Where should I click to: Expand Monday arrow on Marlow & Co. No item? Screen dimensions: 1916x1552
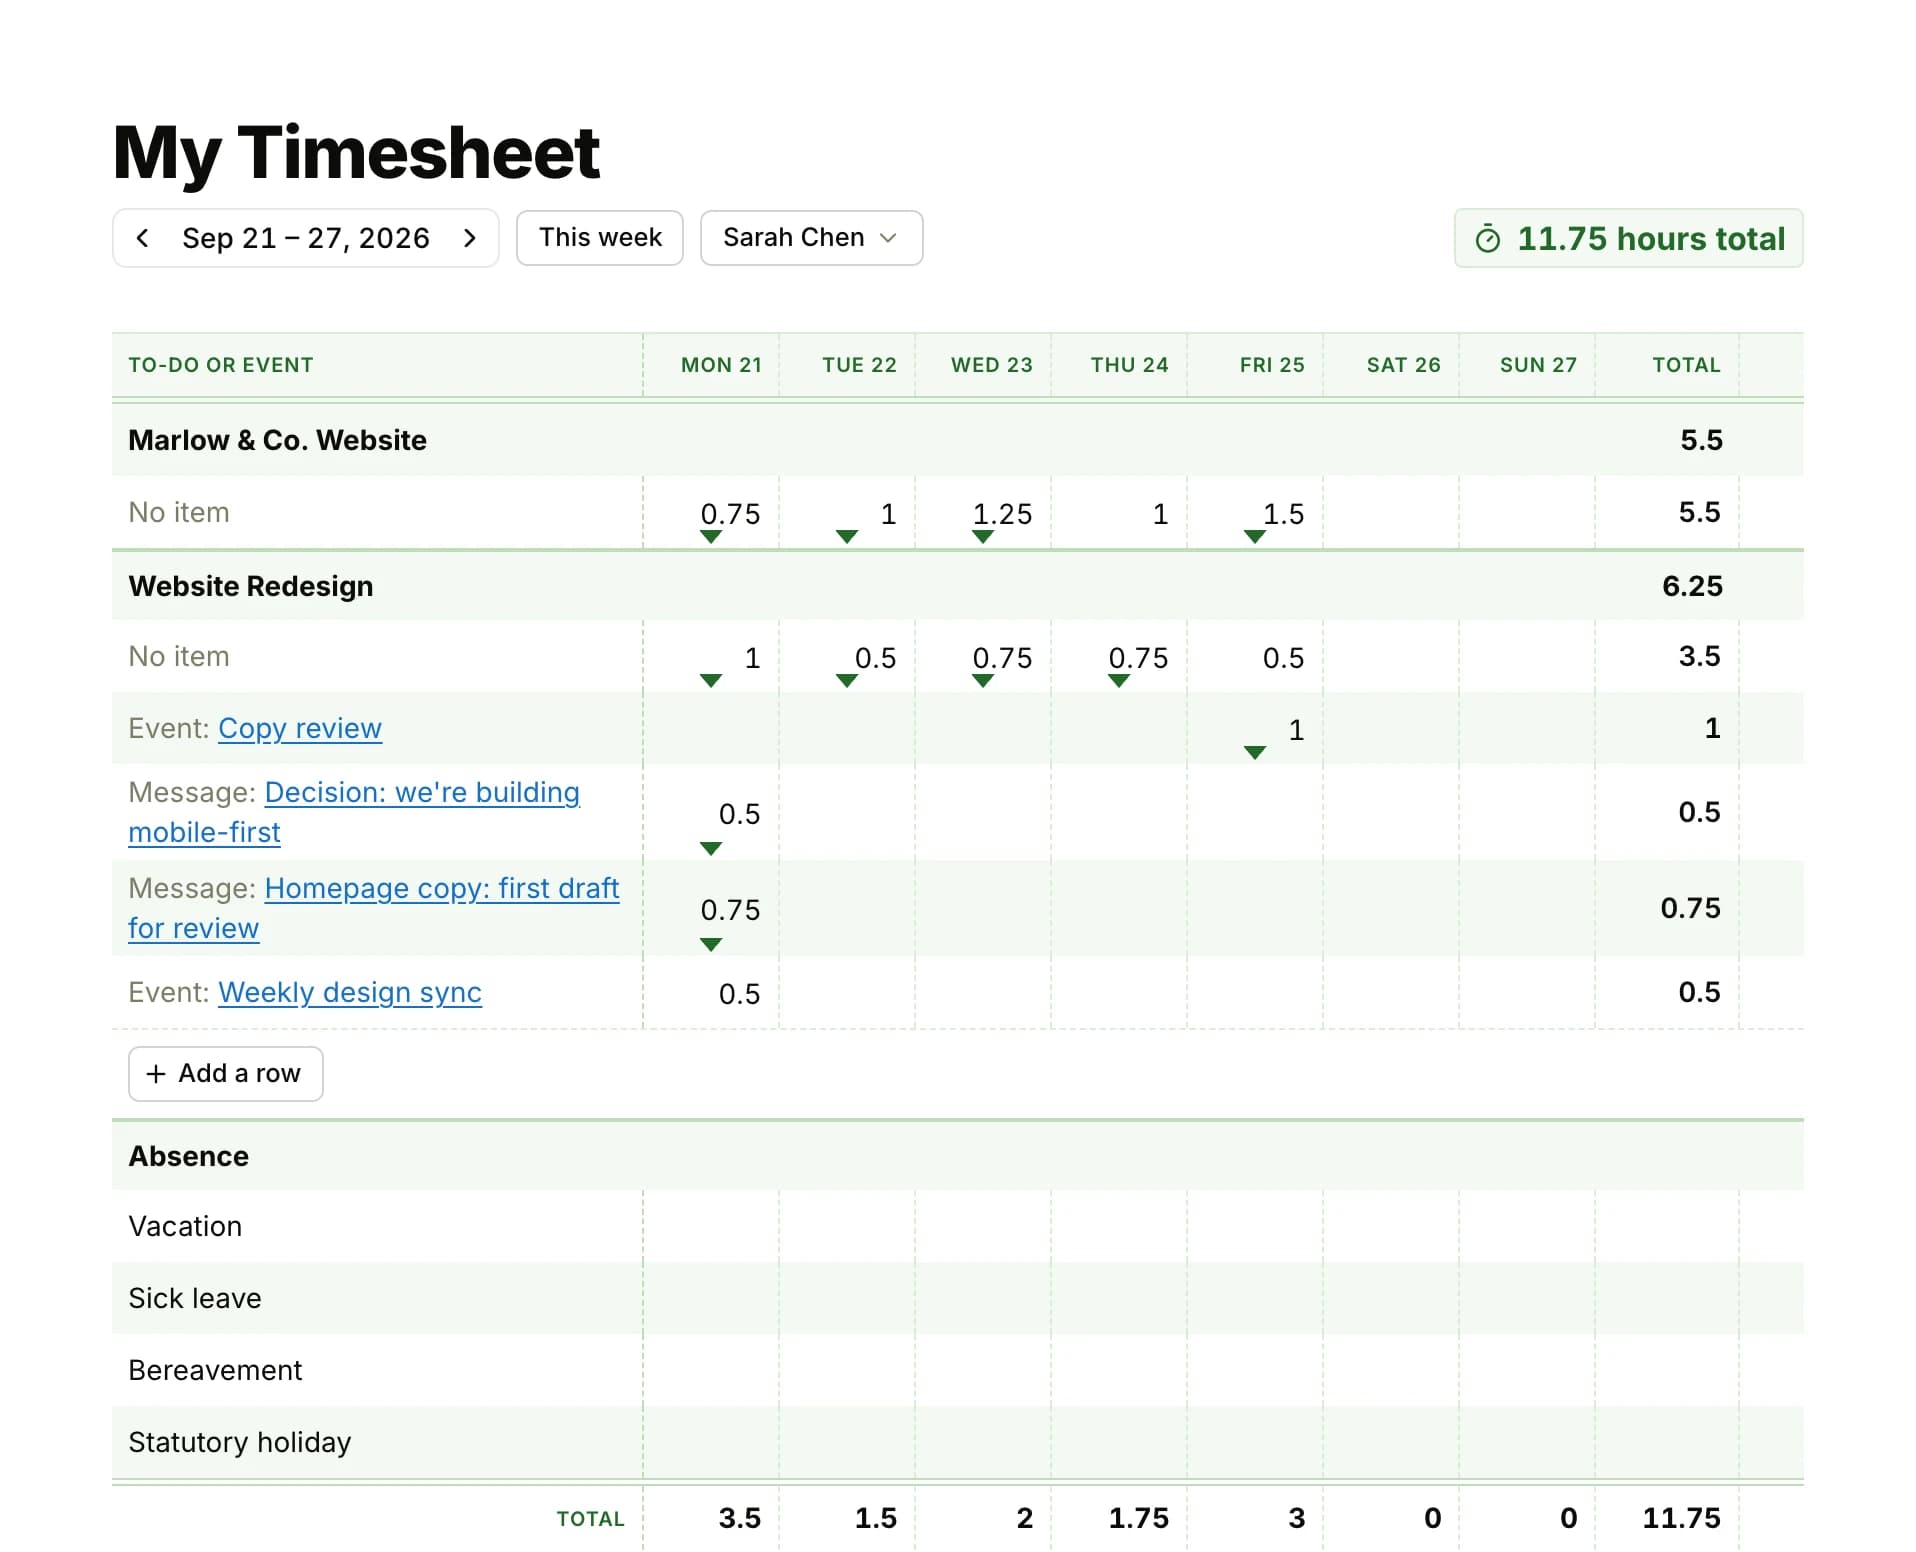pyautogui.click(x=711, y=537)
